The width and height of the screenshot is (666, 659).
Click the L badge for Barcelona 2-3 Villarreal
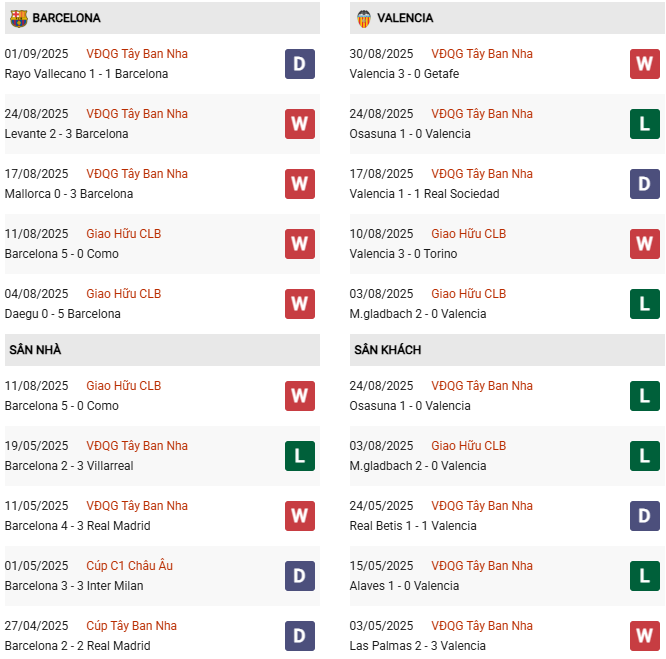[300, 456]
